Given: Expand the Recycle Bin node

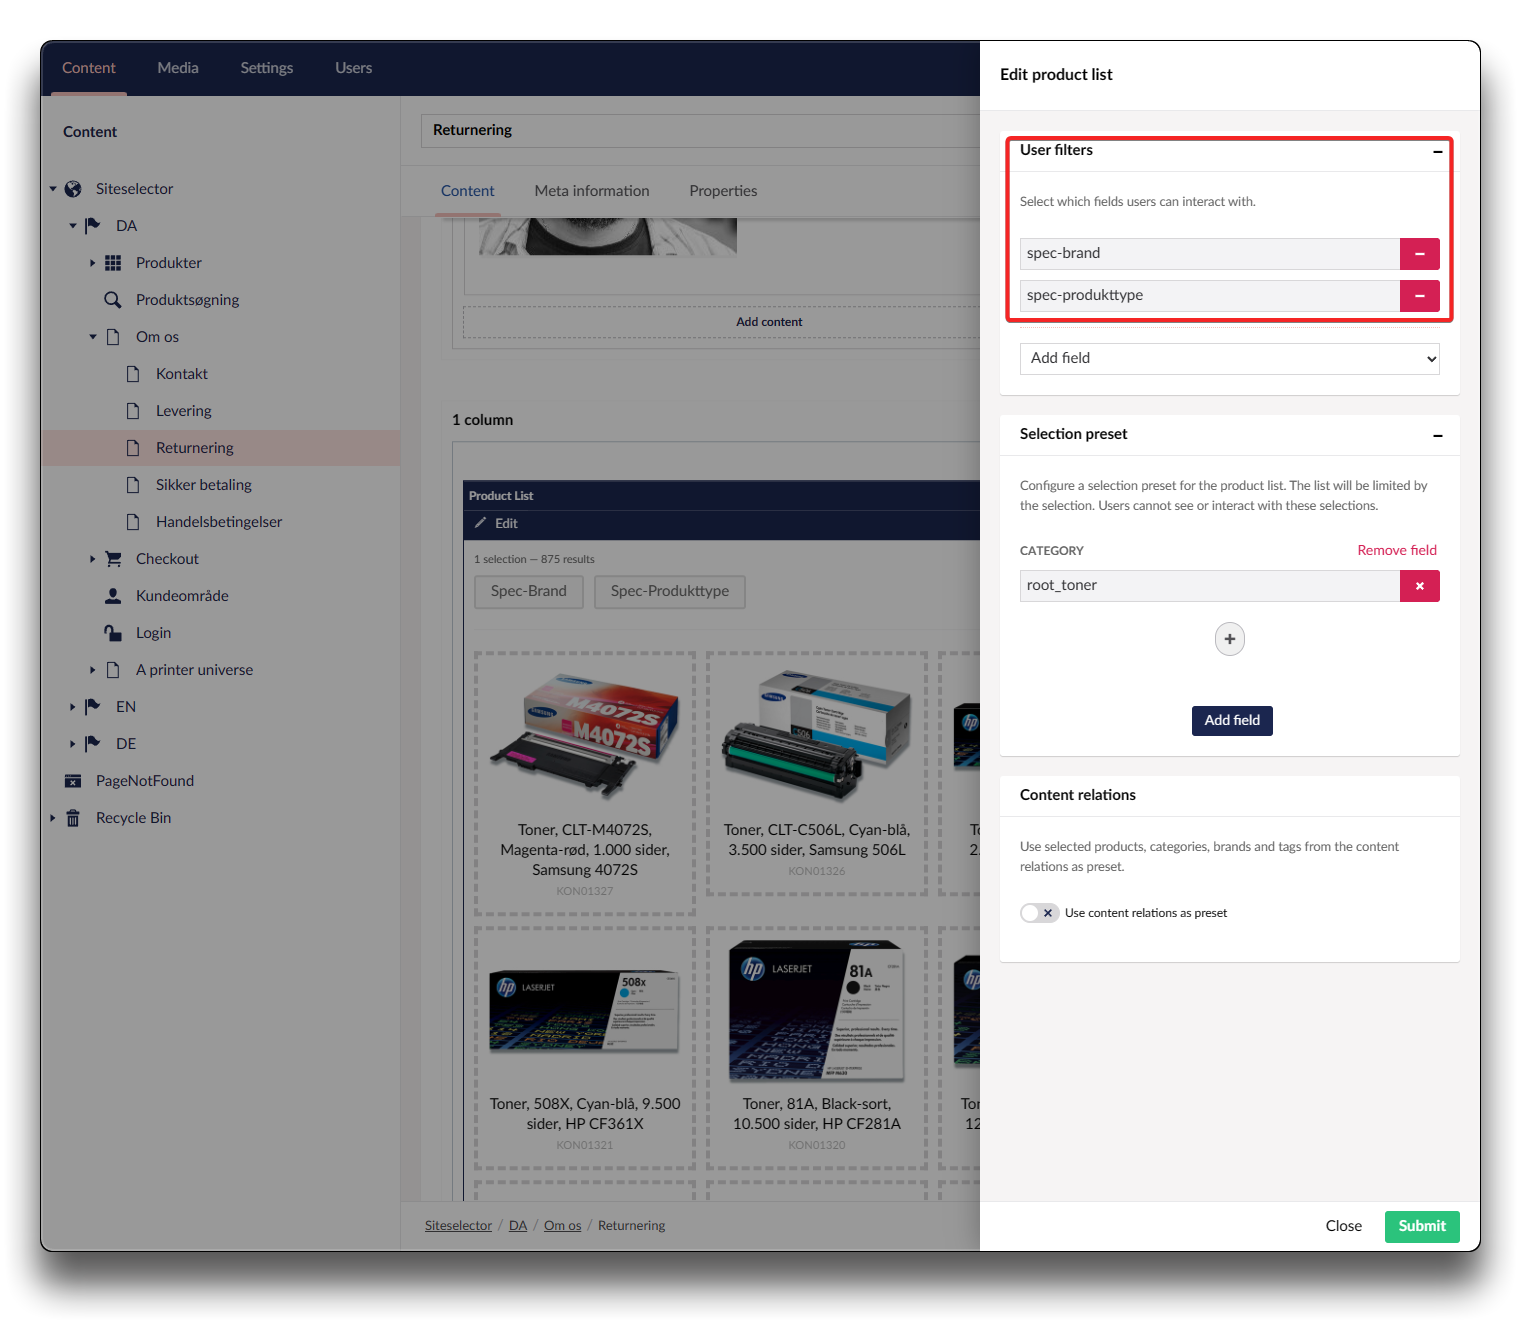Looking at the screenshot, I should tap(52, 818).
